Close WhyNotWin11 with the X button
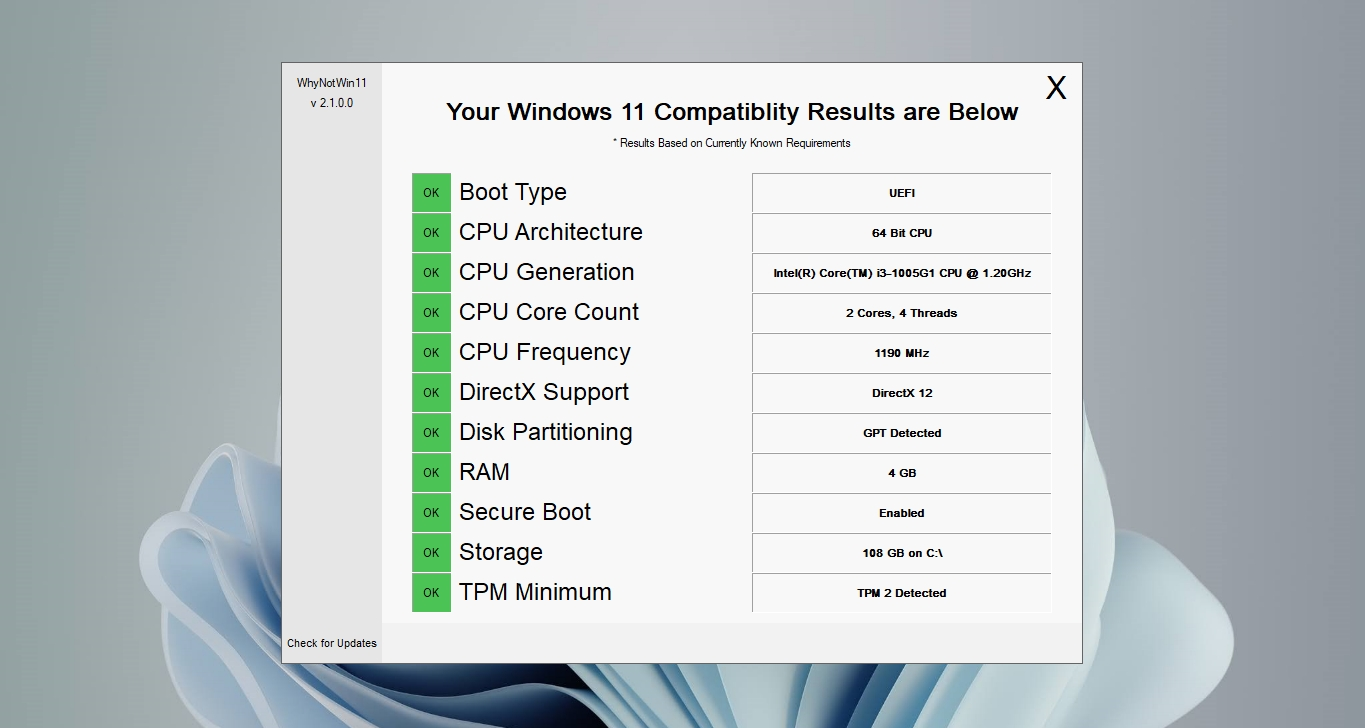 (1056, 88)
